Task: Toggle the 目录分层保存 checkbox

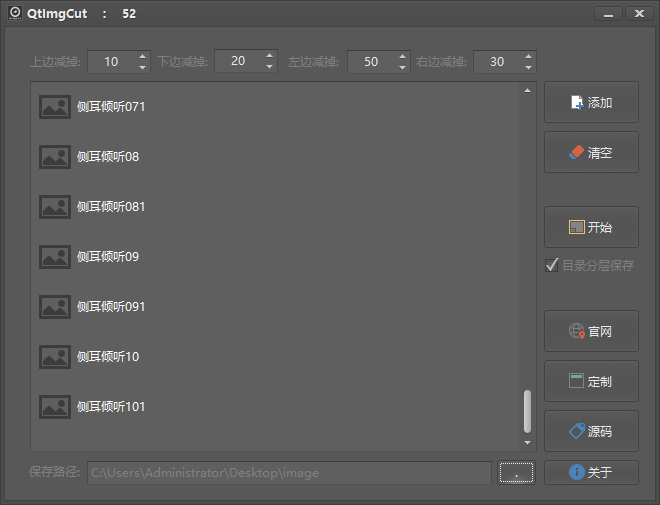Action: point(589,265)
